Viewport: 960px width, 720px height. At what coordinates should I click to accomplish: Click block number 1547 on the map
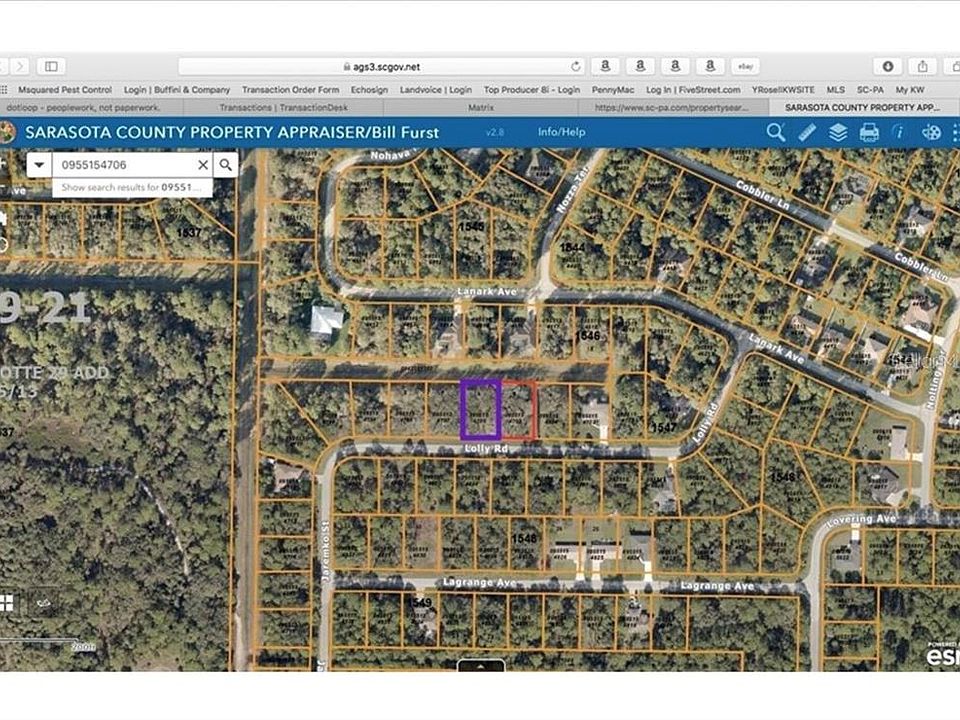click(x=664, y=427)
